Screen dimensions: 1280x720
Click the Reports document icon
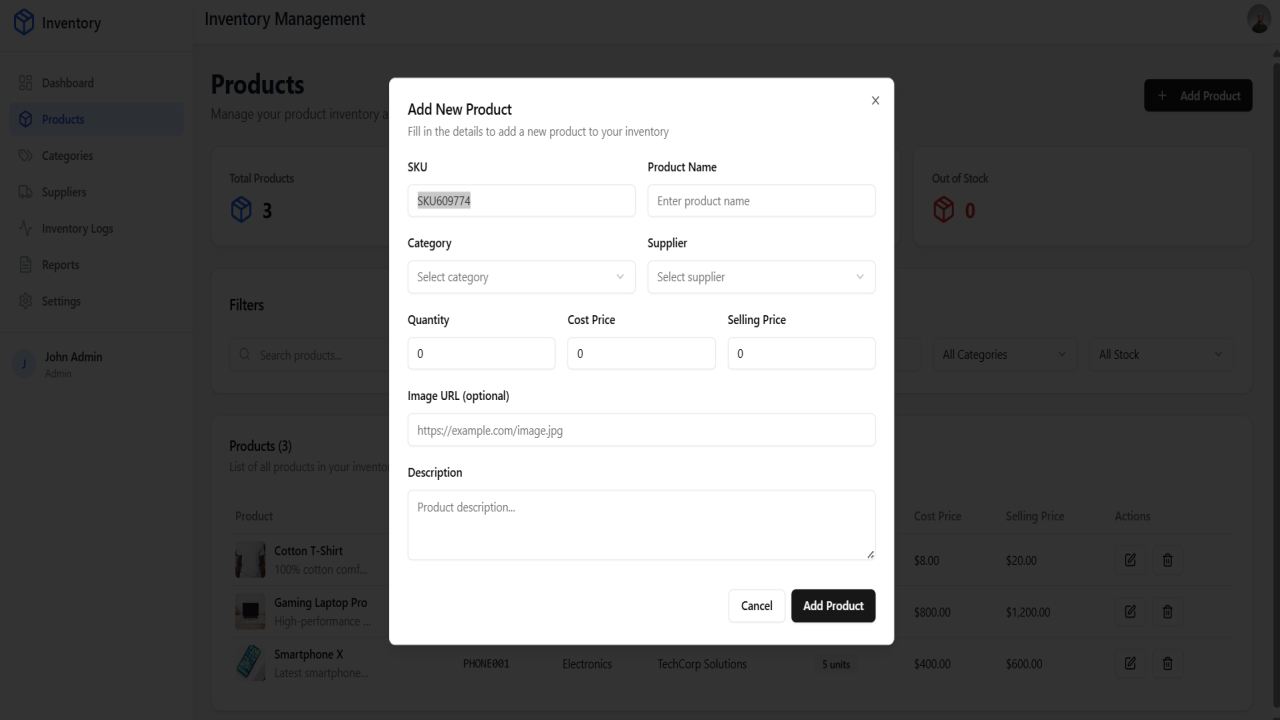[26, 265]
